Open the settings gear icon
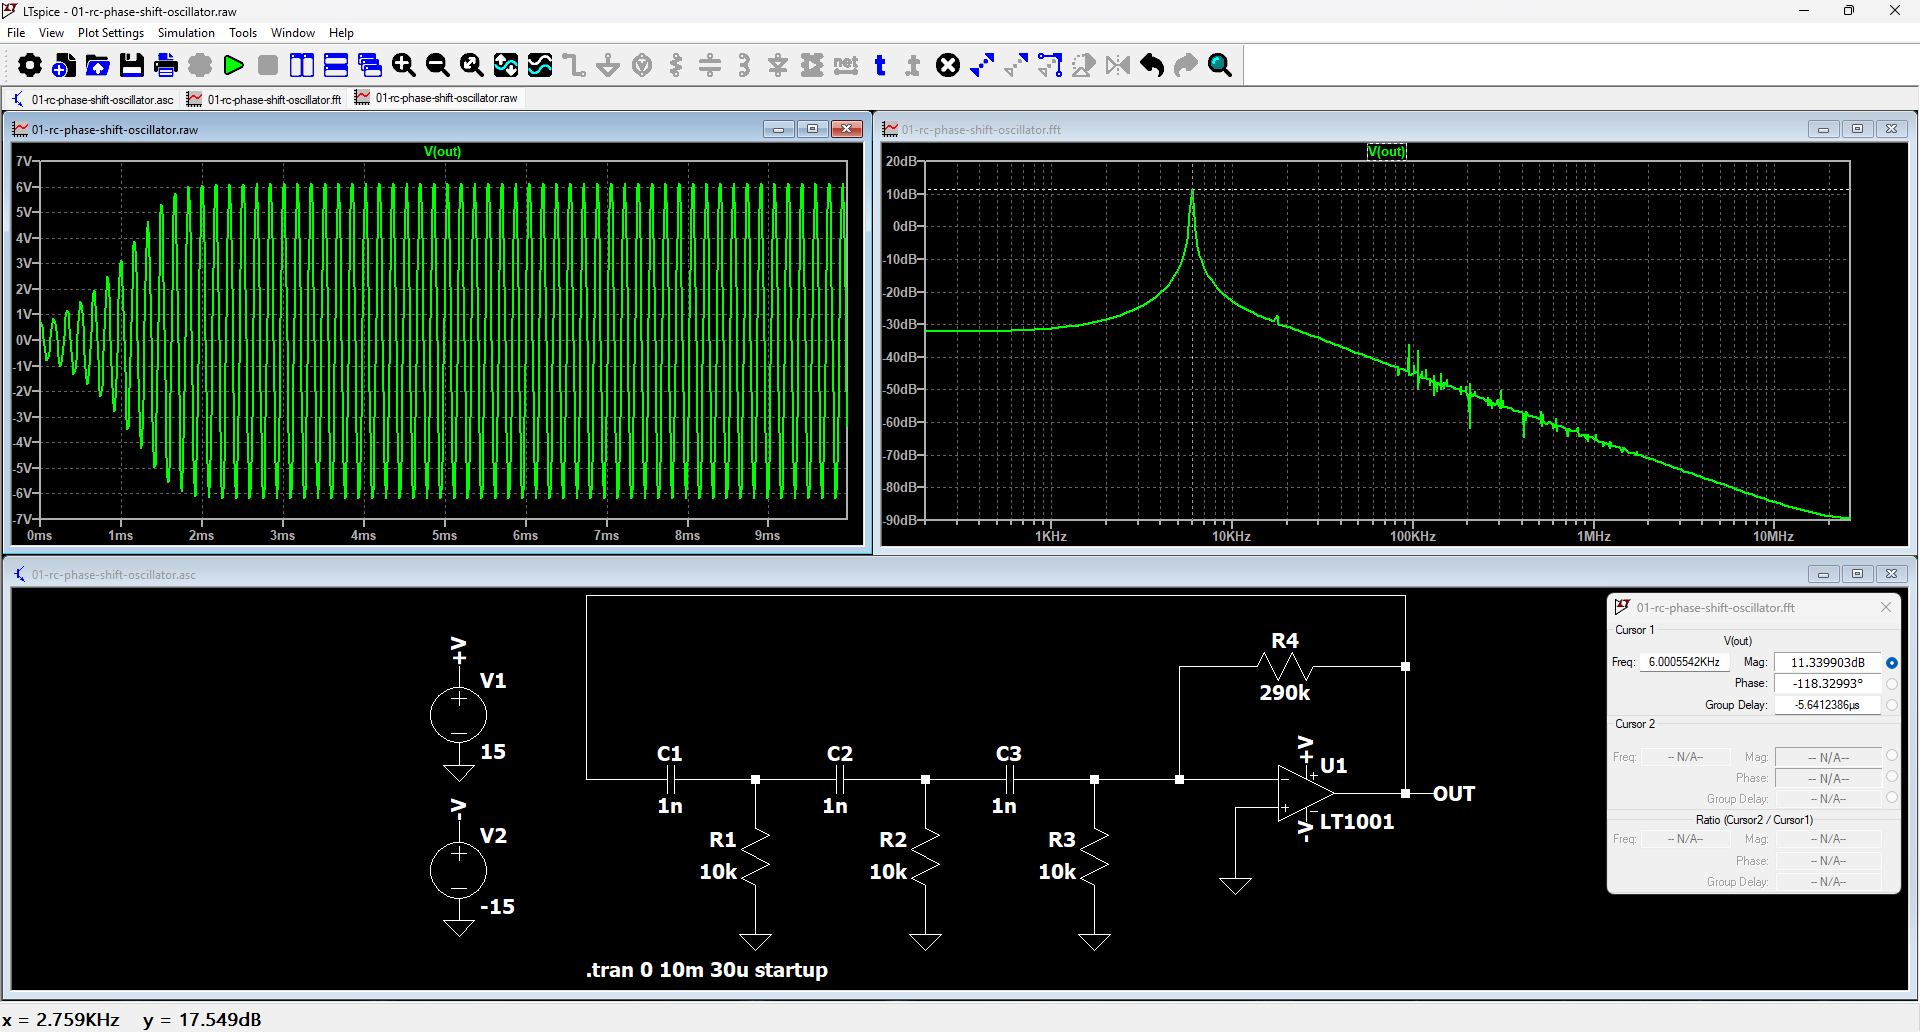This screenshot has height=1032, width=1920. tap(30, 66)
